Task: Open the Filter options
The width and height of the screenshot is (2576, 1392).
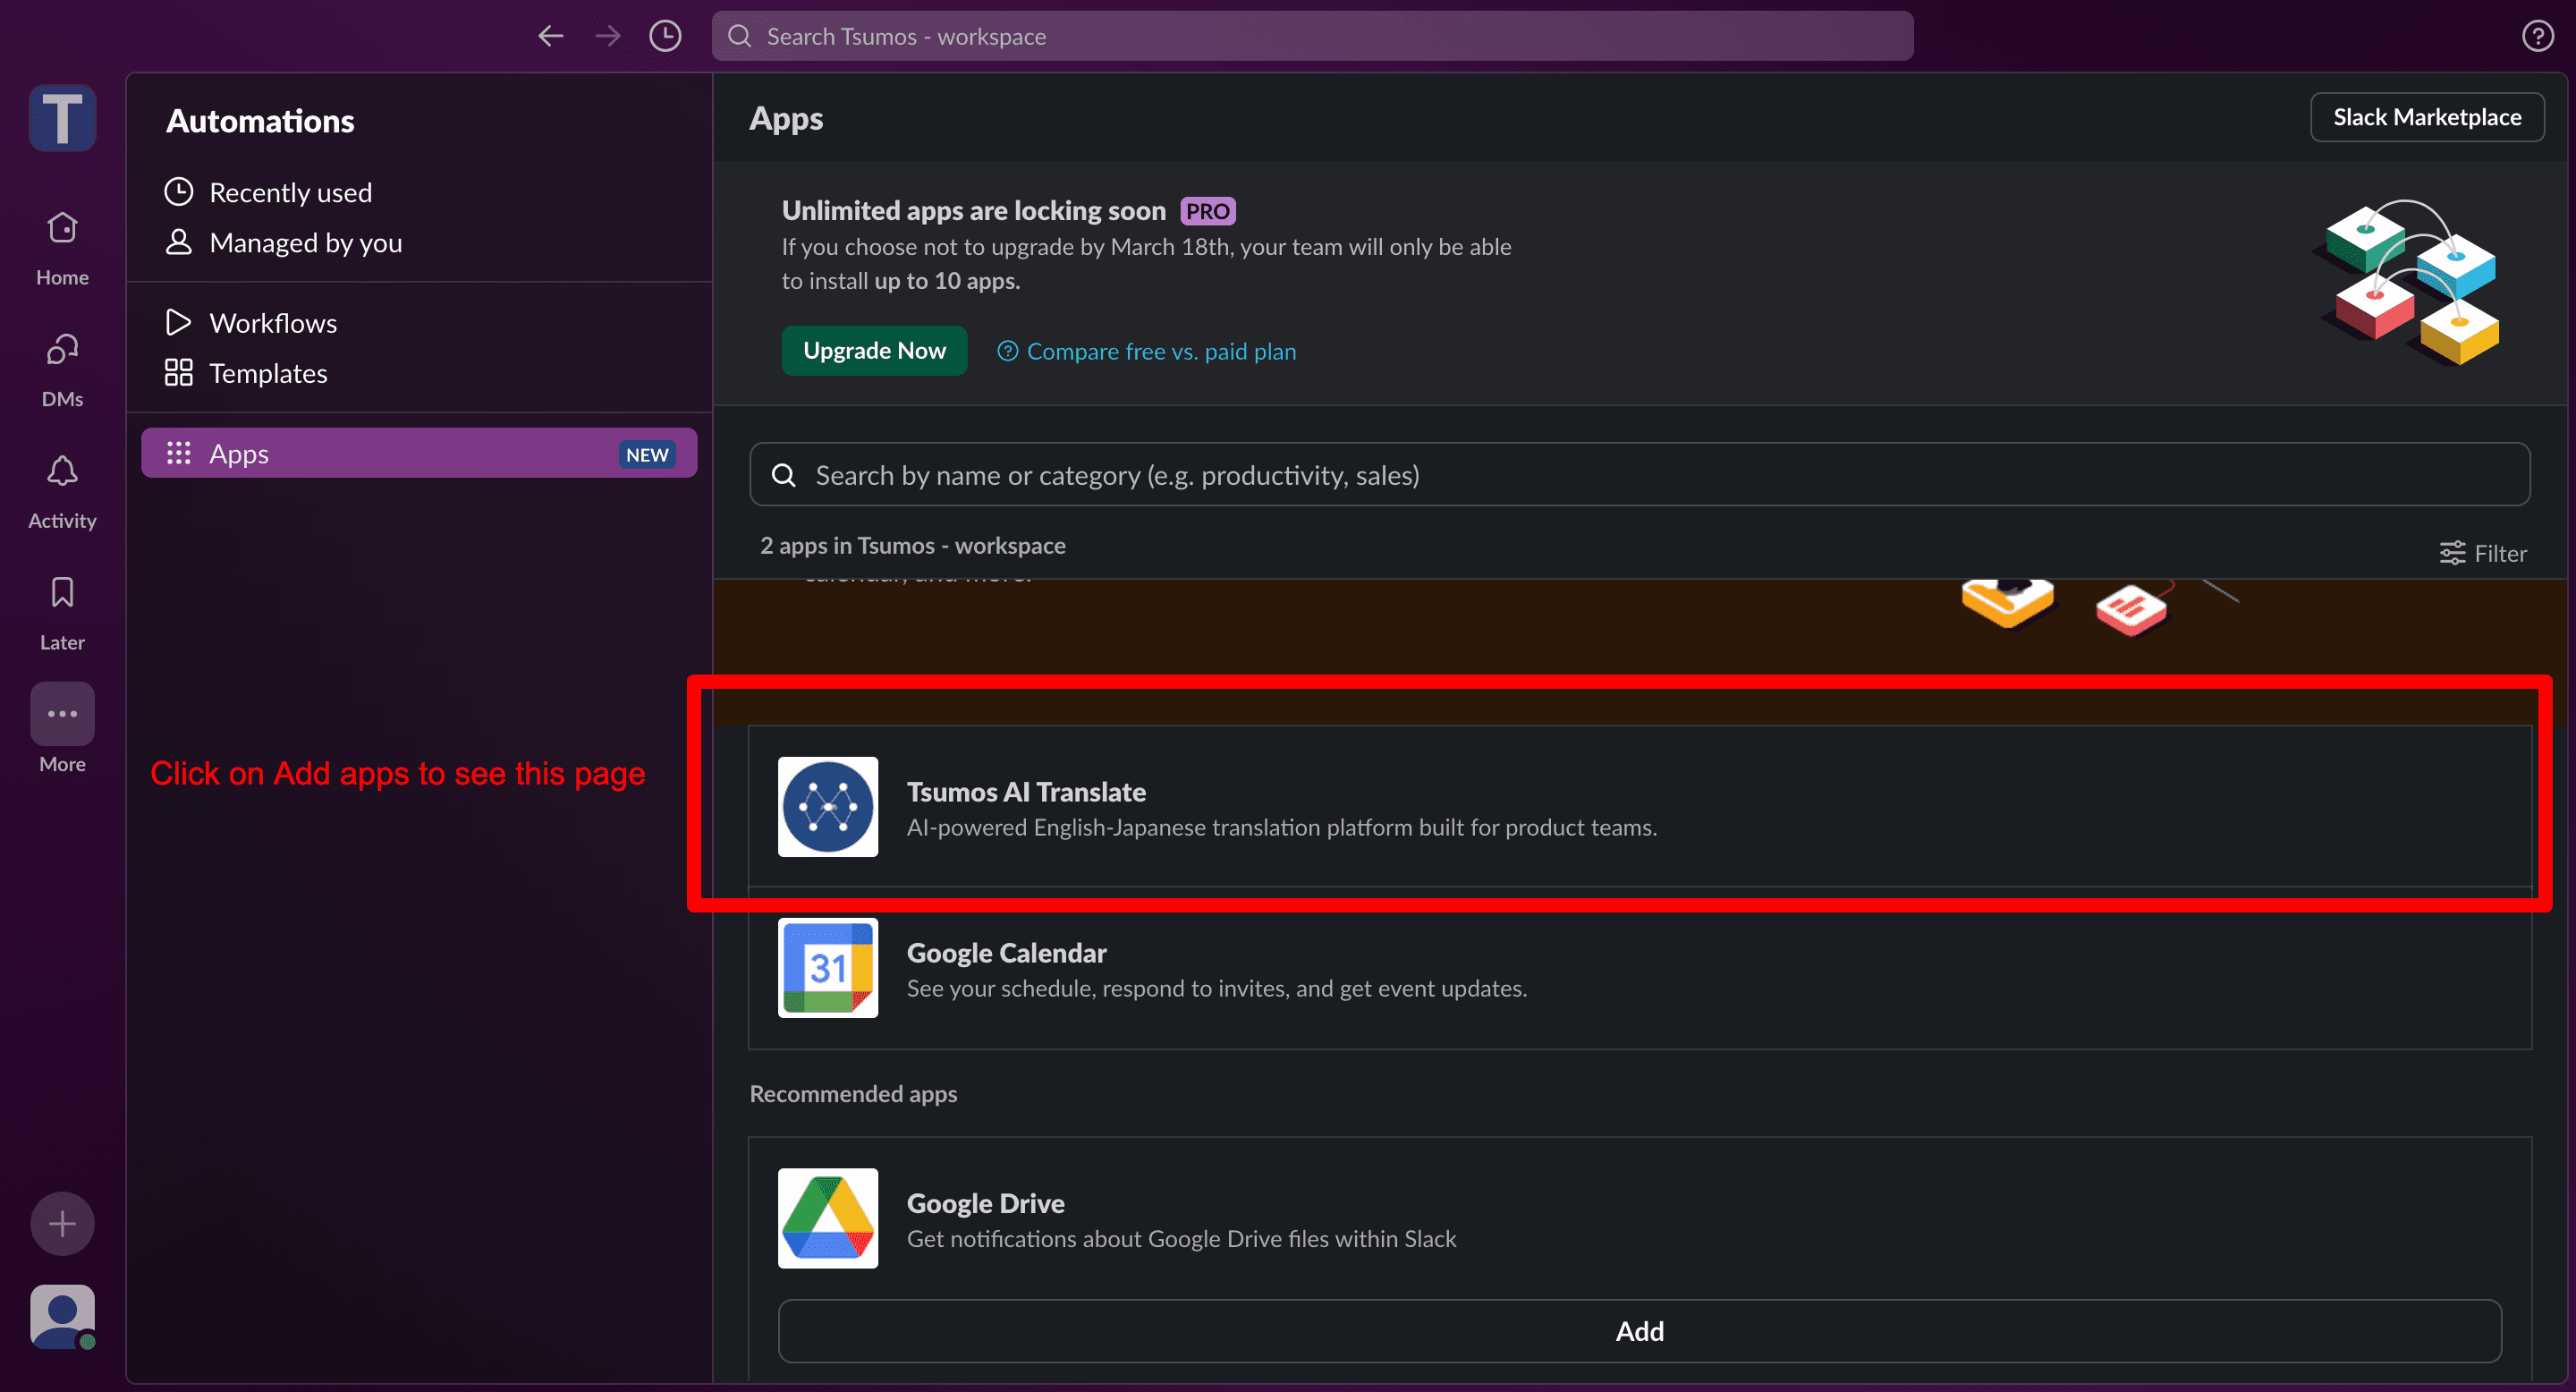Action: 2483,553
